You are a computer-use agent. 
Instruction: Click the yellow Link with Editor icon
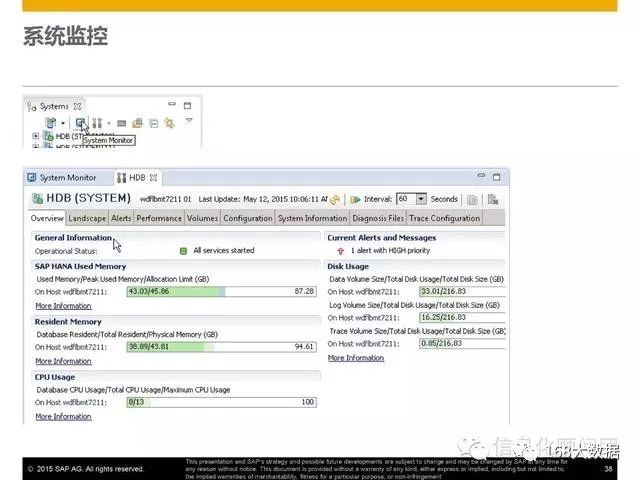169,123
